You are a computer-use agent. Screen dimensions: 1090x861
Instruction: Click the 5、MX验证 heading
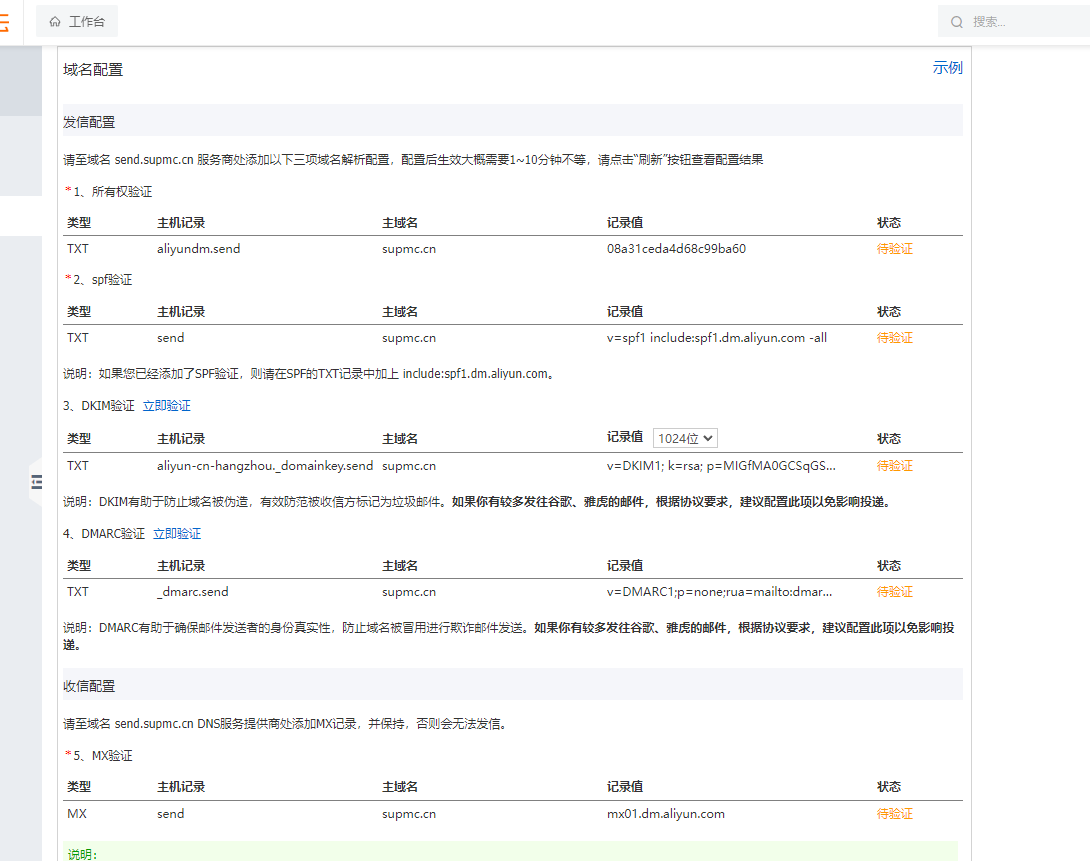click(103, 756)
